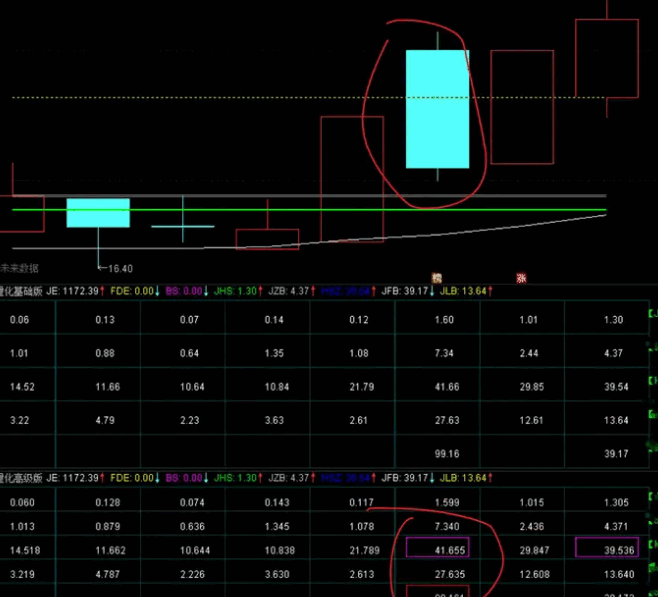
Task: Click the 16.40 low price label
Action: pyautogui.click(x=120, y=269)
